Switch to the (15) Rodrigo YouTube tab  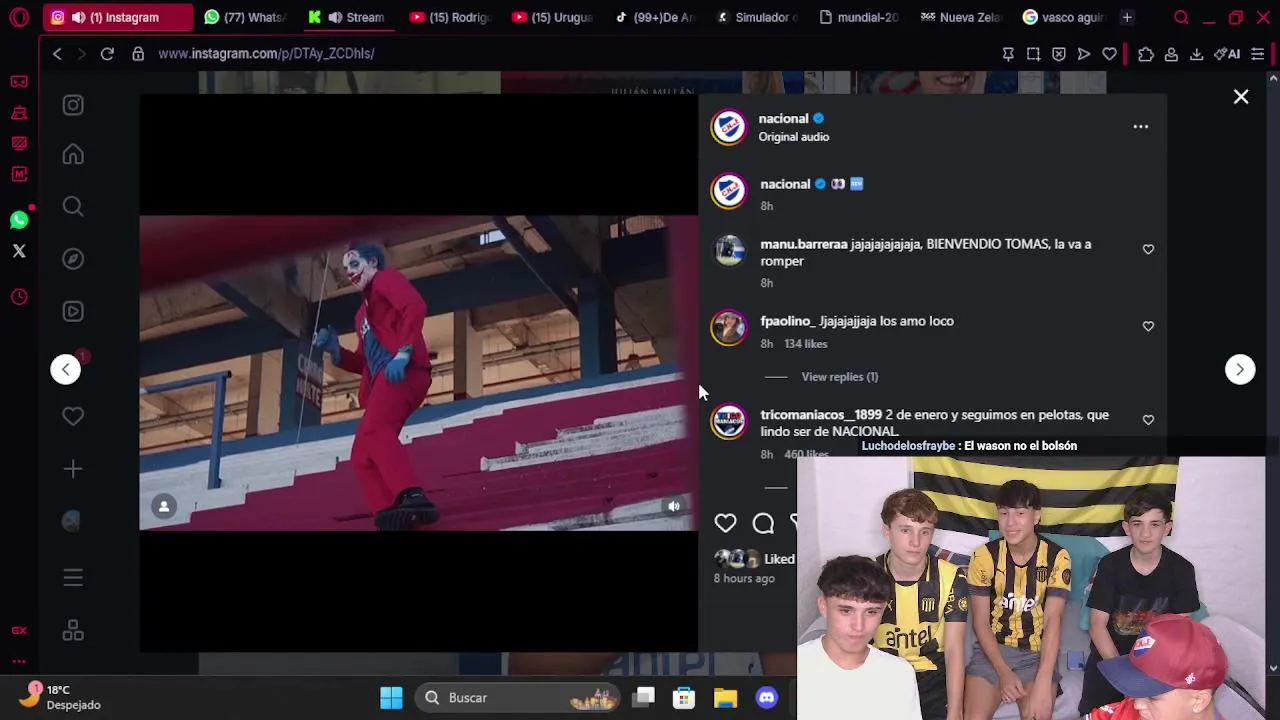449,17
